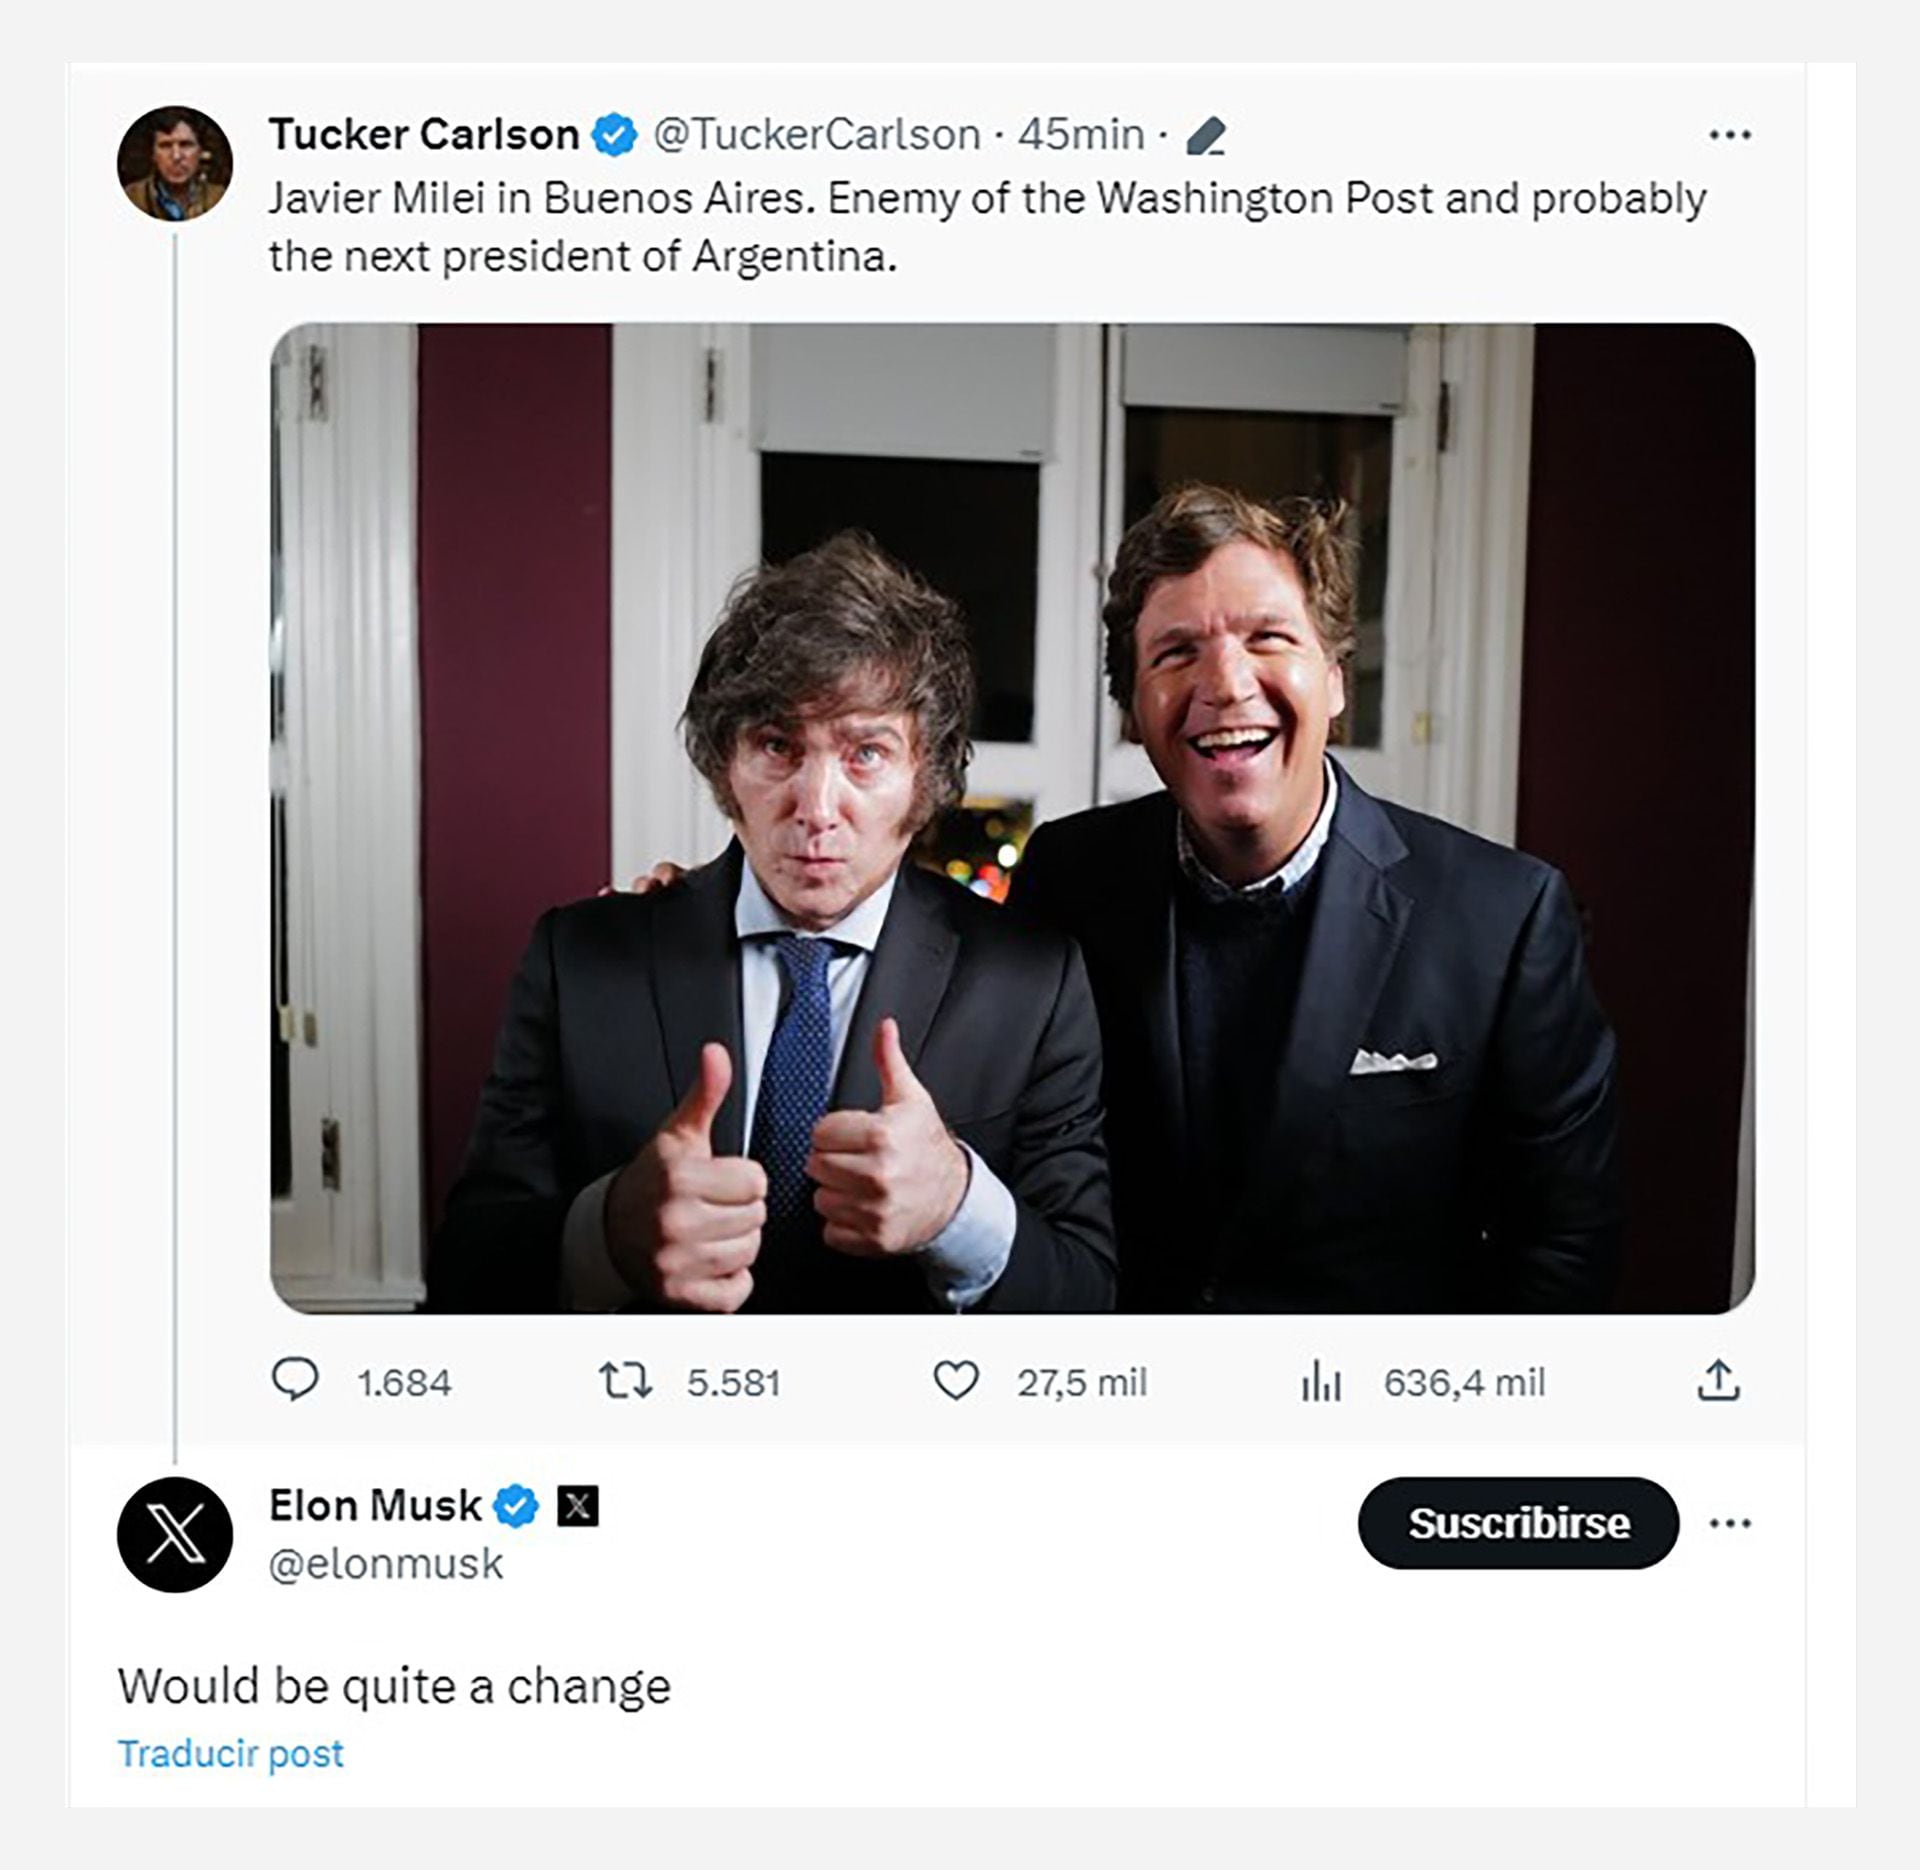The image size is (1920, 1870).
Task: Click the repost arrows icon
Action: (x=625, y=1382)
